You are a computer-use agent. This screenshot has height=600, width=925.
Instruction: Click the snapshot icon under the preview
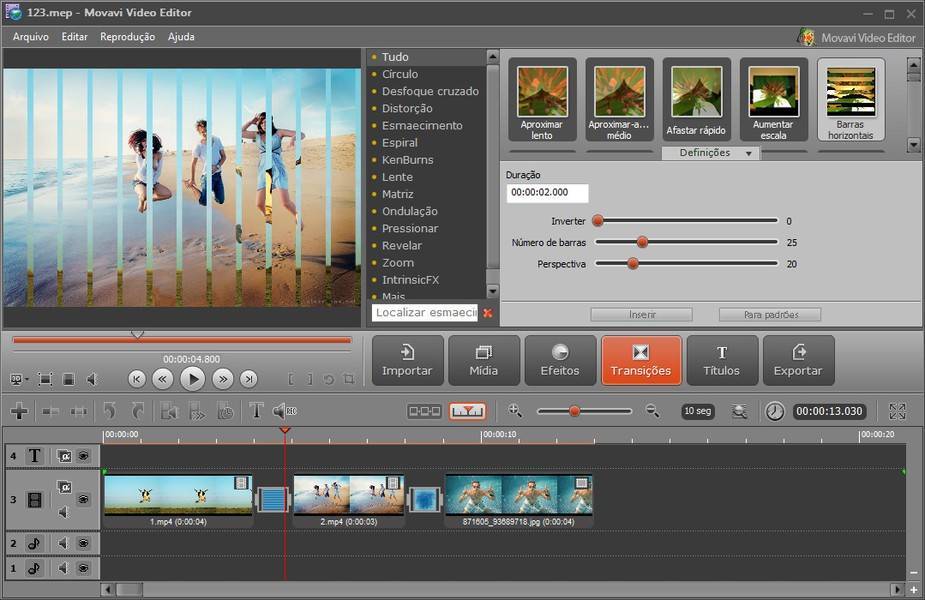tap(68, 379)
